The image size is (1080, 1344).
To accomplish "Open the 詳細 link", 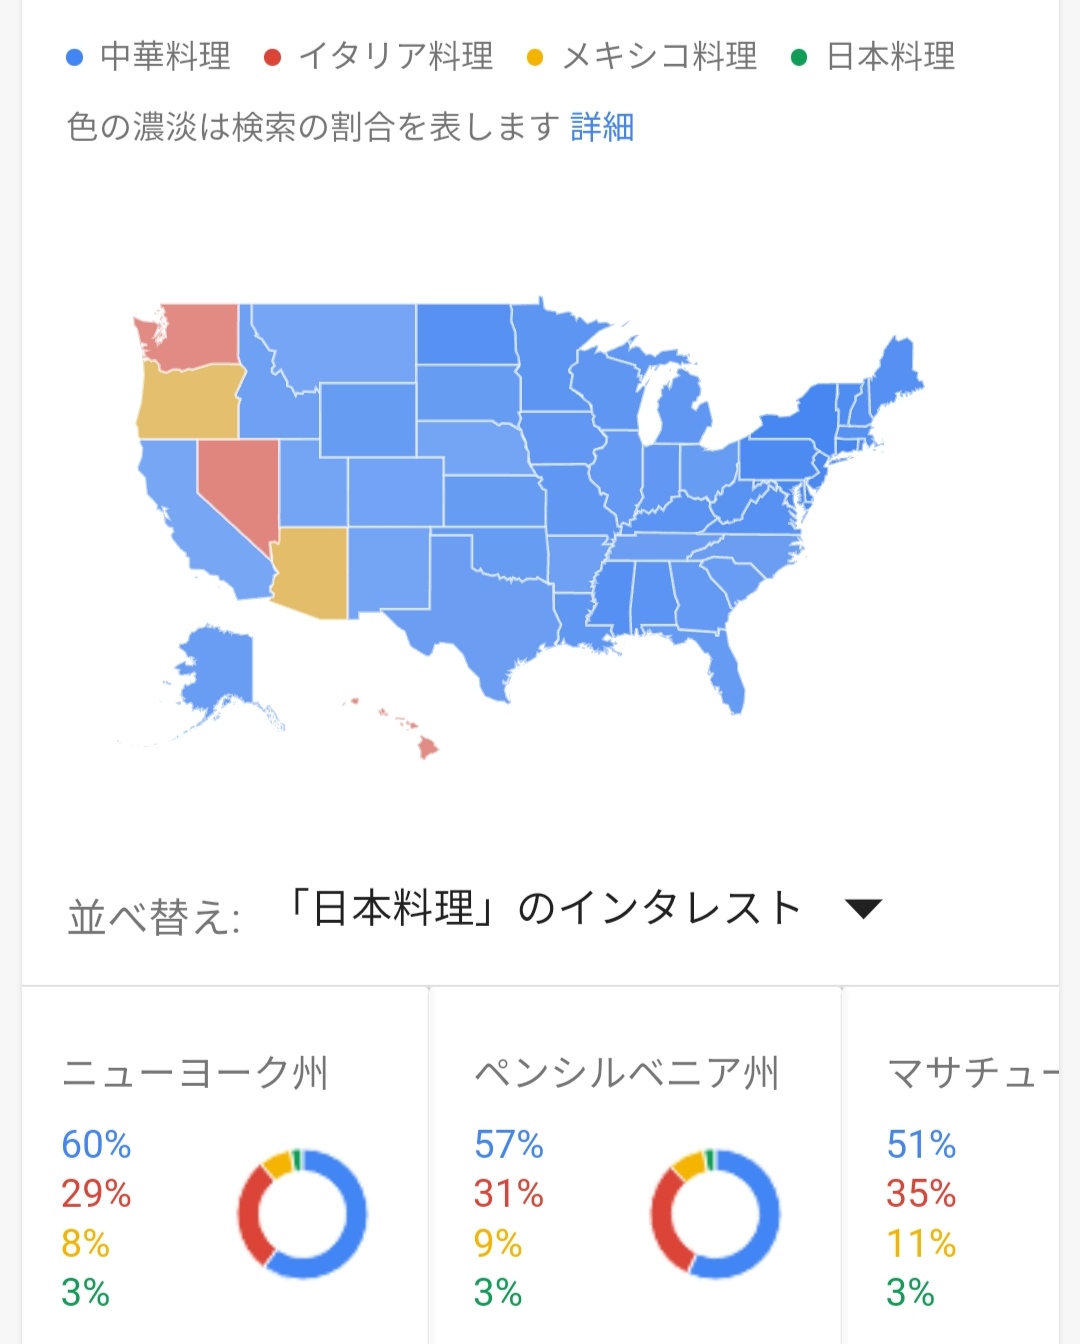I will (602, 127).
